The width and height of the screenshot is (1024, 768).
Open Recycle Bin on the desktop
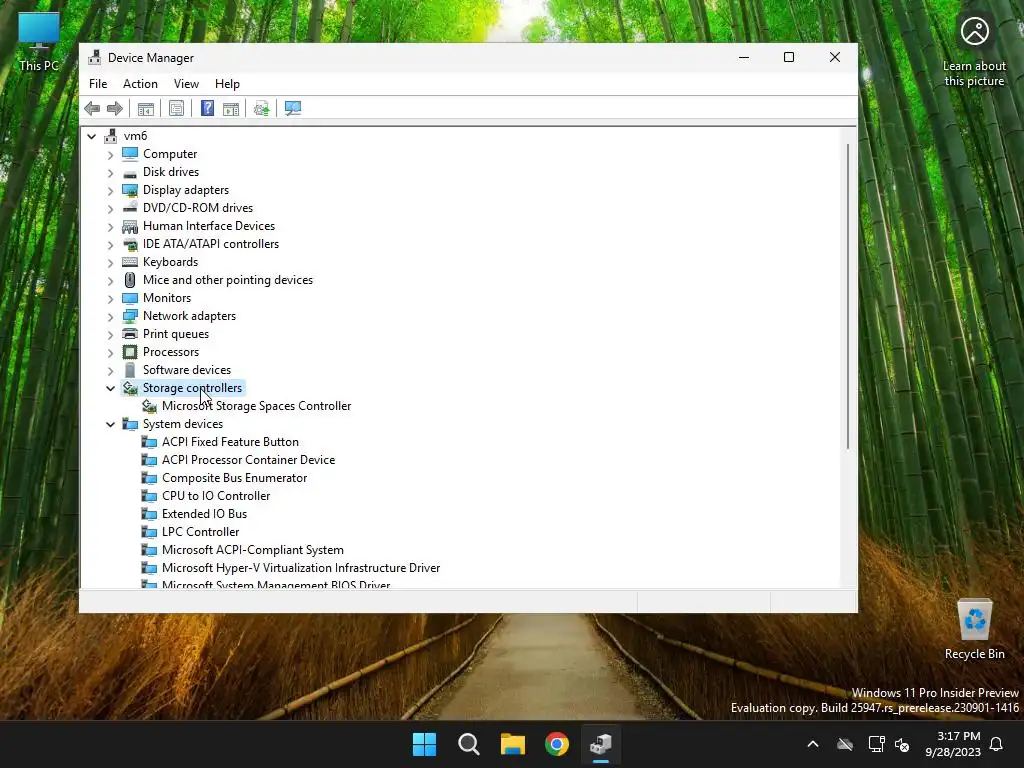pyautogui.click(x=974, y=630)
